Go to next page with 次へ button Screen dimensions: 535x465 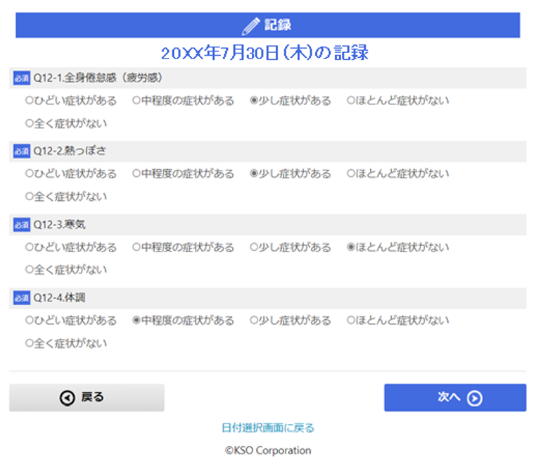pos(455,397)
